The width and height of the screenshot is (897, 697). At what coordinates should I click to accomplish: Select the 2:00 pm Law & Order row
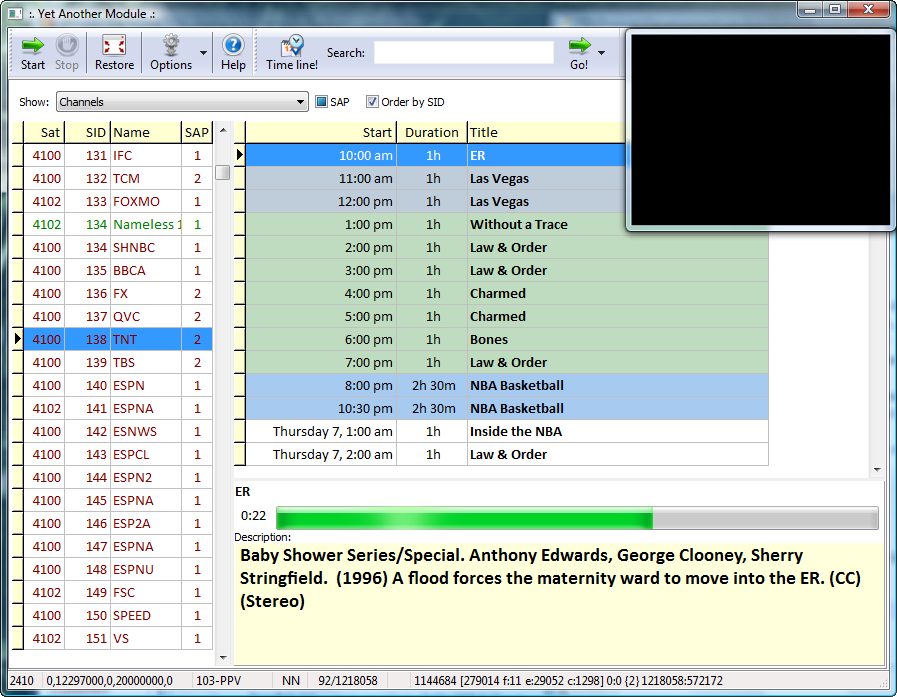[x=507, y=247]
